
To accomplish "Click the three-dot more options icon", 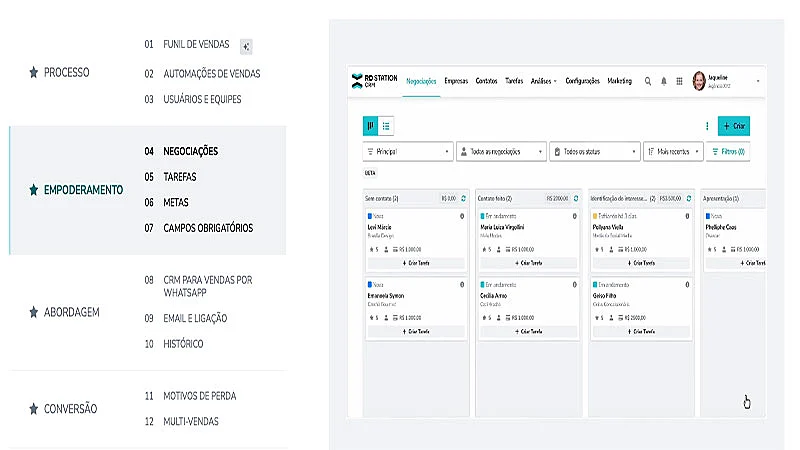I will click(707, 126).
